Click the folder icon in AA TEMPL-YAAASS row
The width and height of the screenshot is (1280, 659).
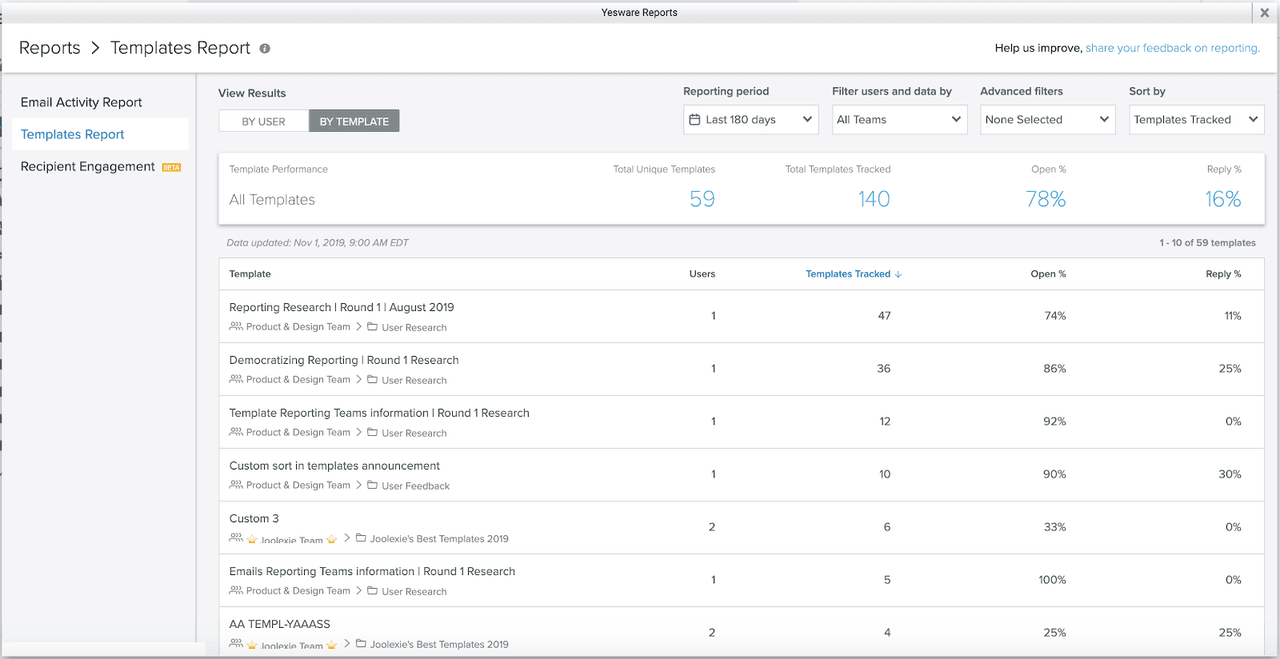[x=361, y=644]
